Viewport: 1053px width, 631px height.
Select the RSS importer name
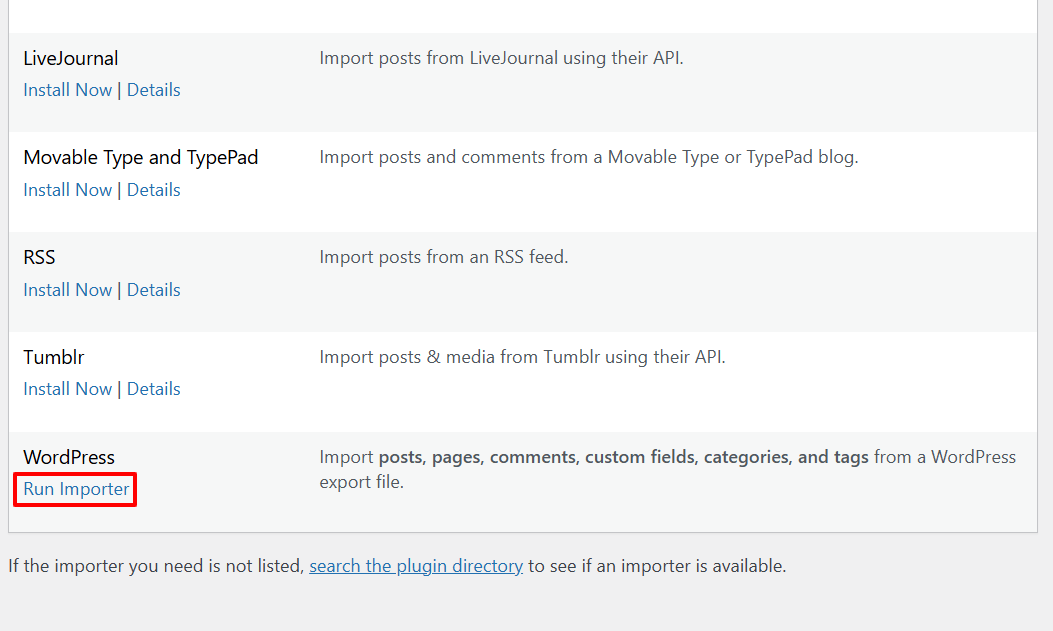pos(39,258)
